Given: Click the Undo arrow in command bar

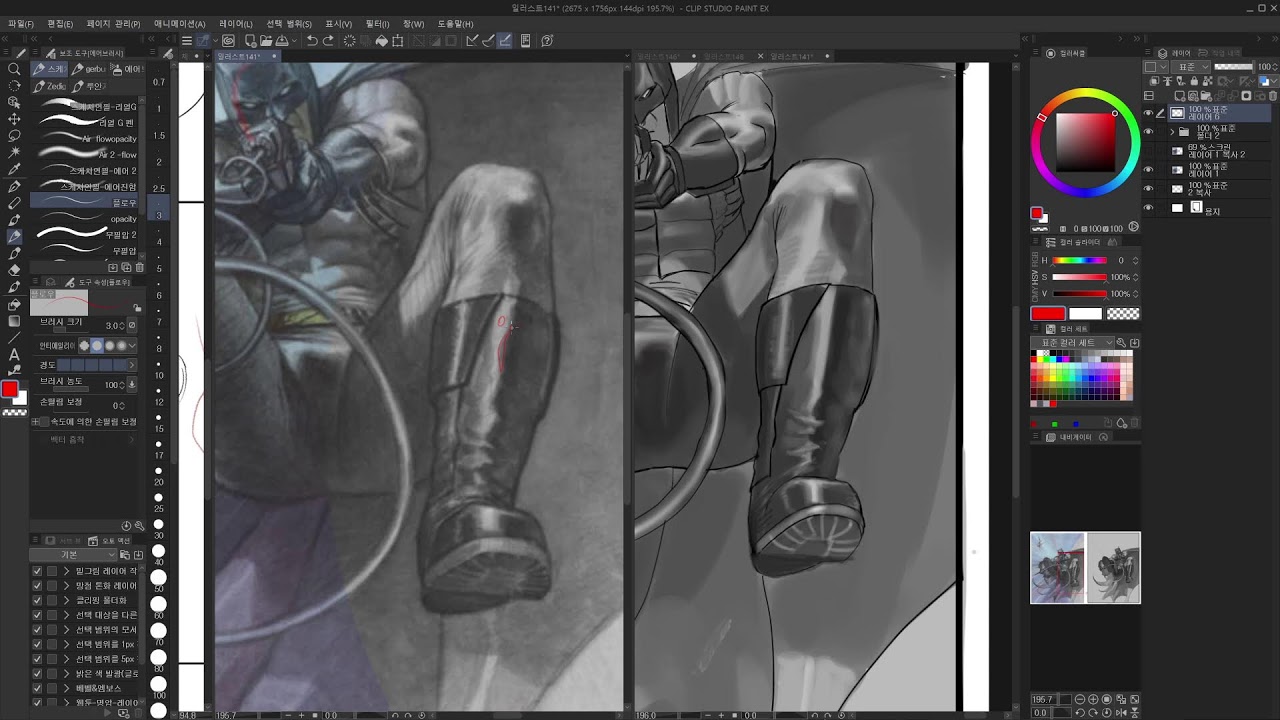Looking at the screenshot, I should pyautogui.click(x=312, y=41).
